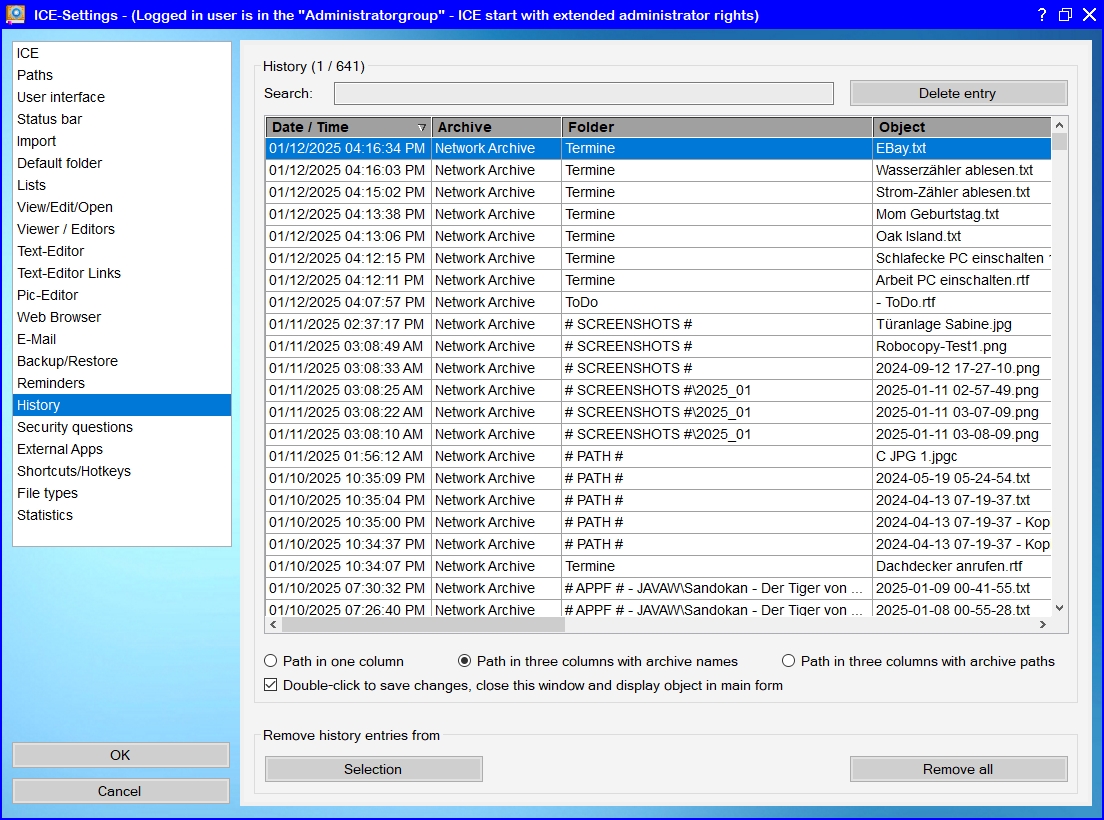Click the Cancel button
Viewport: 1104px width, 820px height.
[x=120, y=791]
